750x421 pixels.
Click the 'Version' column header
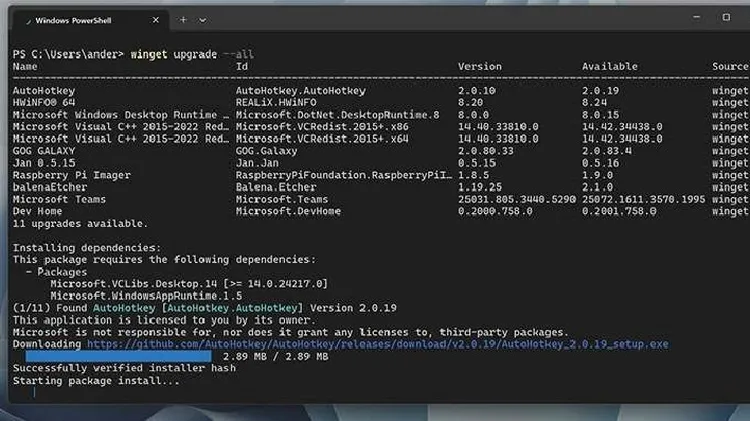tap(480, 66)
